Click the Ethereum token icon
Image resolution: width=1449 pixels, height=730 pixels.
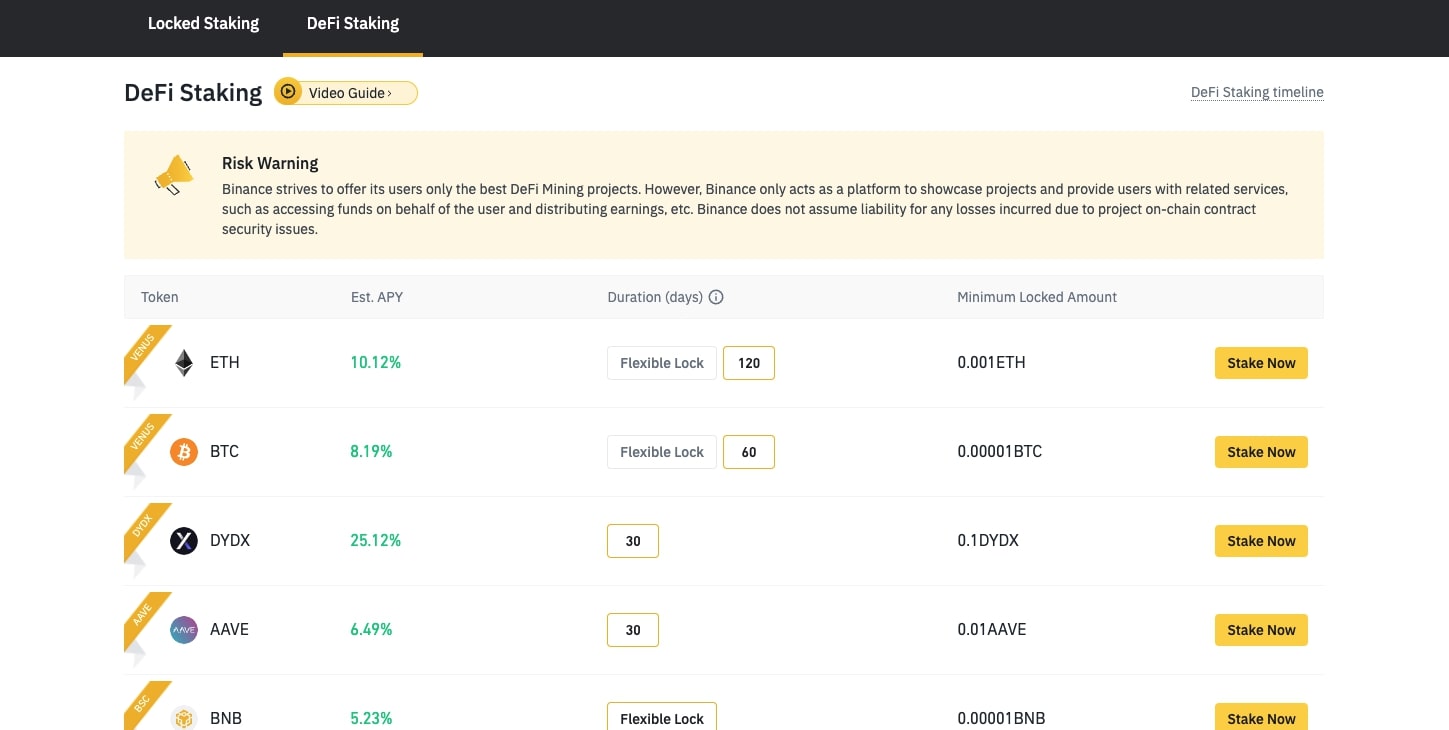click(x=184, y=363)
